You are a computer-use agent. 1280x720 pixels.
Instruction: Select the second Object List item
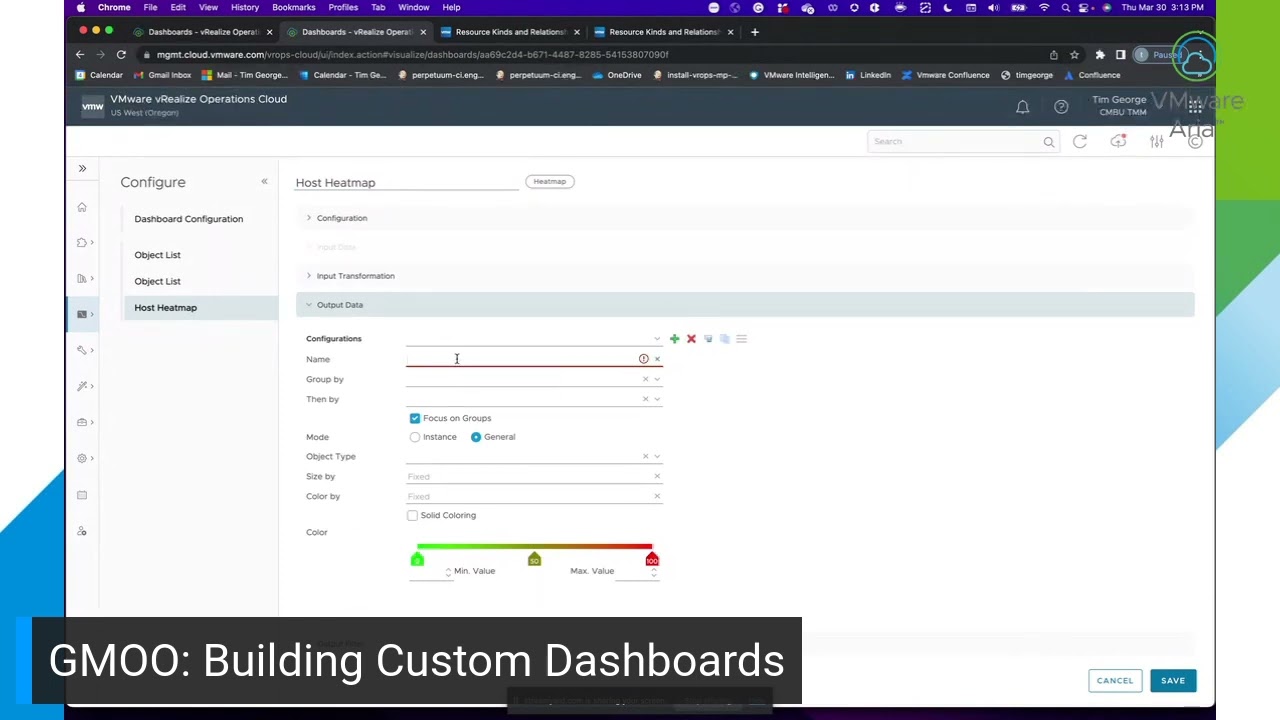[x=158, y=281]
